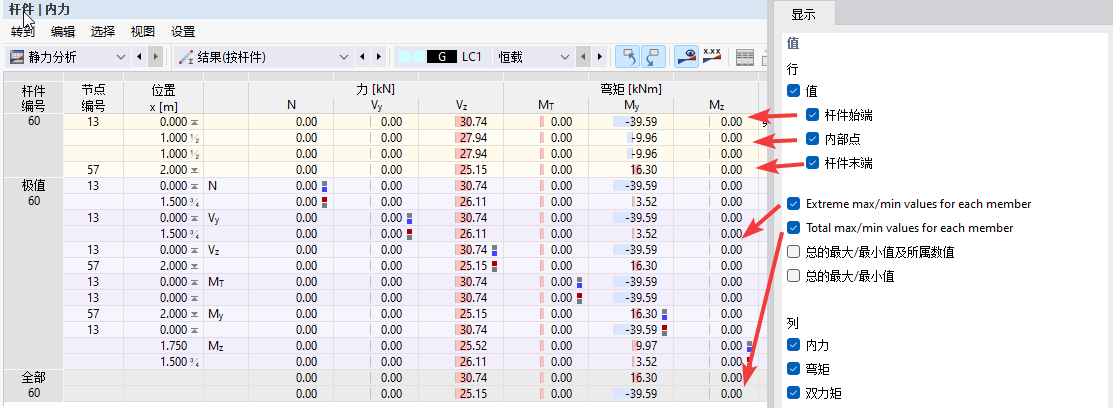Click the 力 [kN] group header
The image size is (1113, 408).
tap(375, 90)
